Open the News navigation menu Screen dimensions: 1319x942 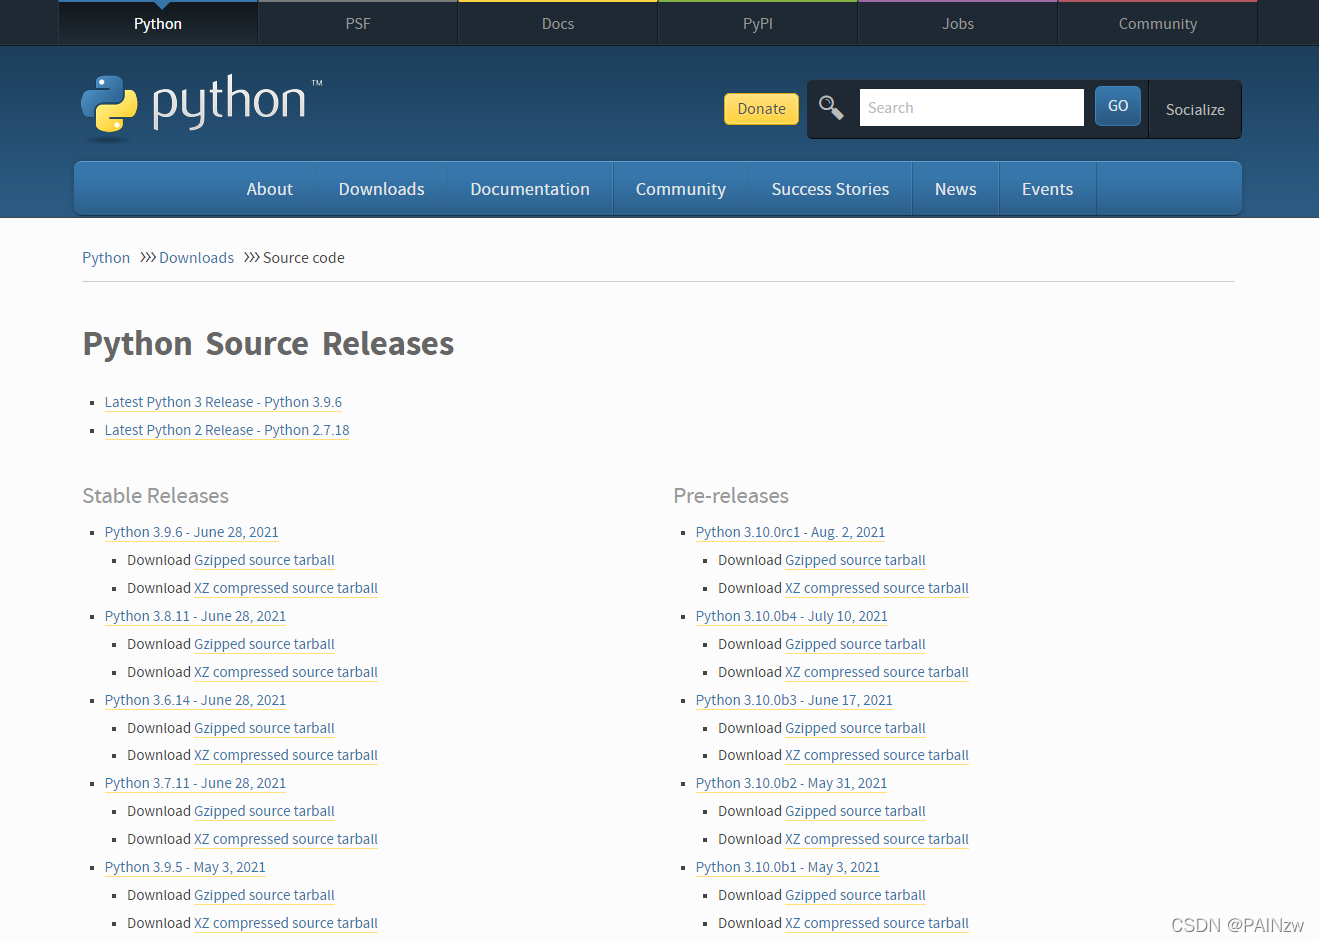click(956, 189)
